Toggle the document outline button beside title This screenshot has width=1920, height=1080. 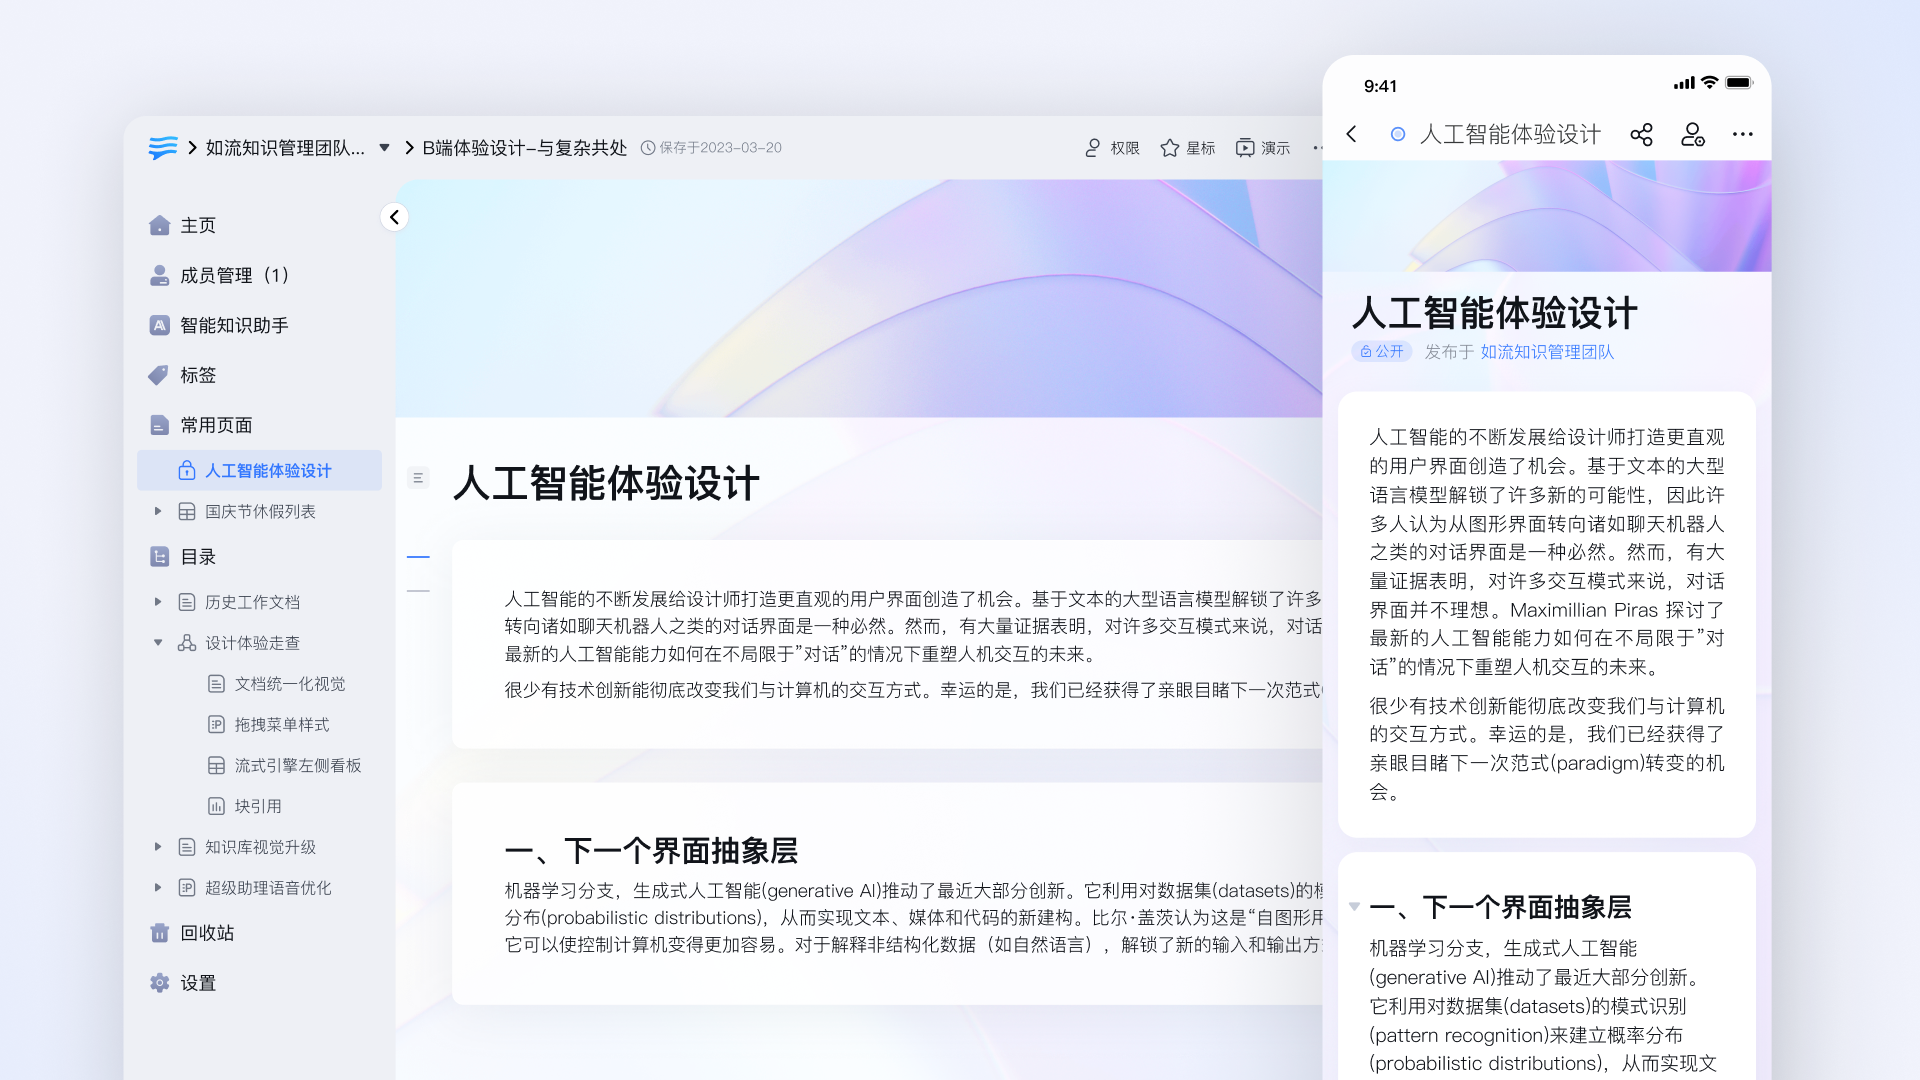click(418, 478)
